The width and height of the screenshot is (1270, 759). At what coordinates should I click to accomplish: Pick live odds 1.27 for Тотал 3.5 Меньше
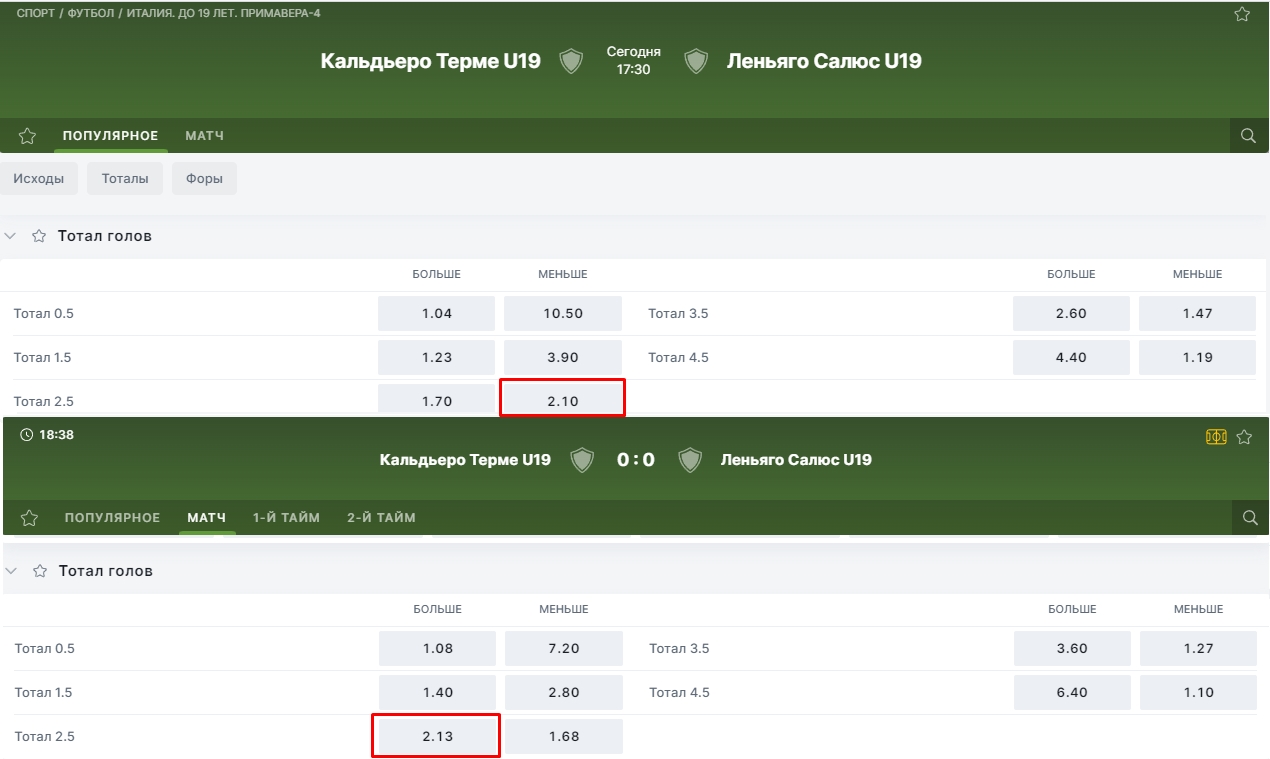click(1198, 648)
